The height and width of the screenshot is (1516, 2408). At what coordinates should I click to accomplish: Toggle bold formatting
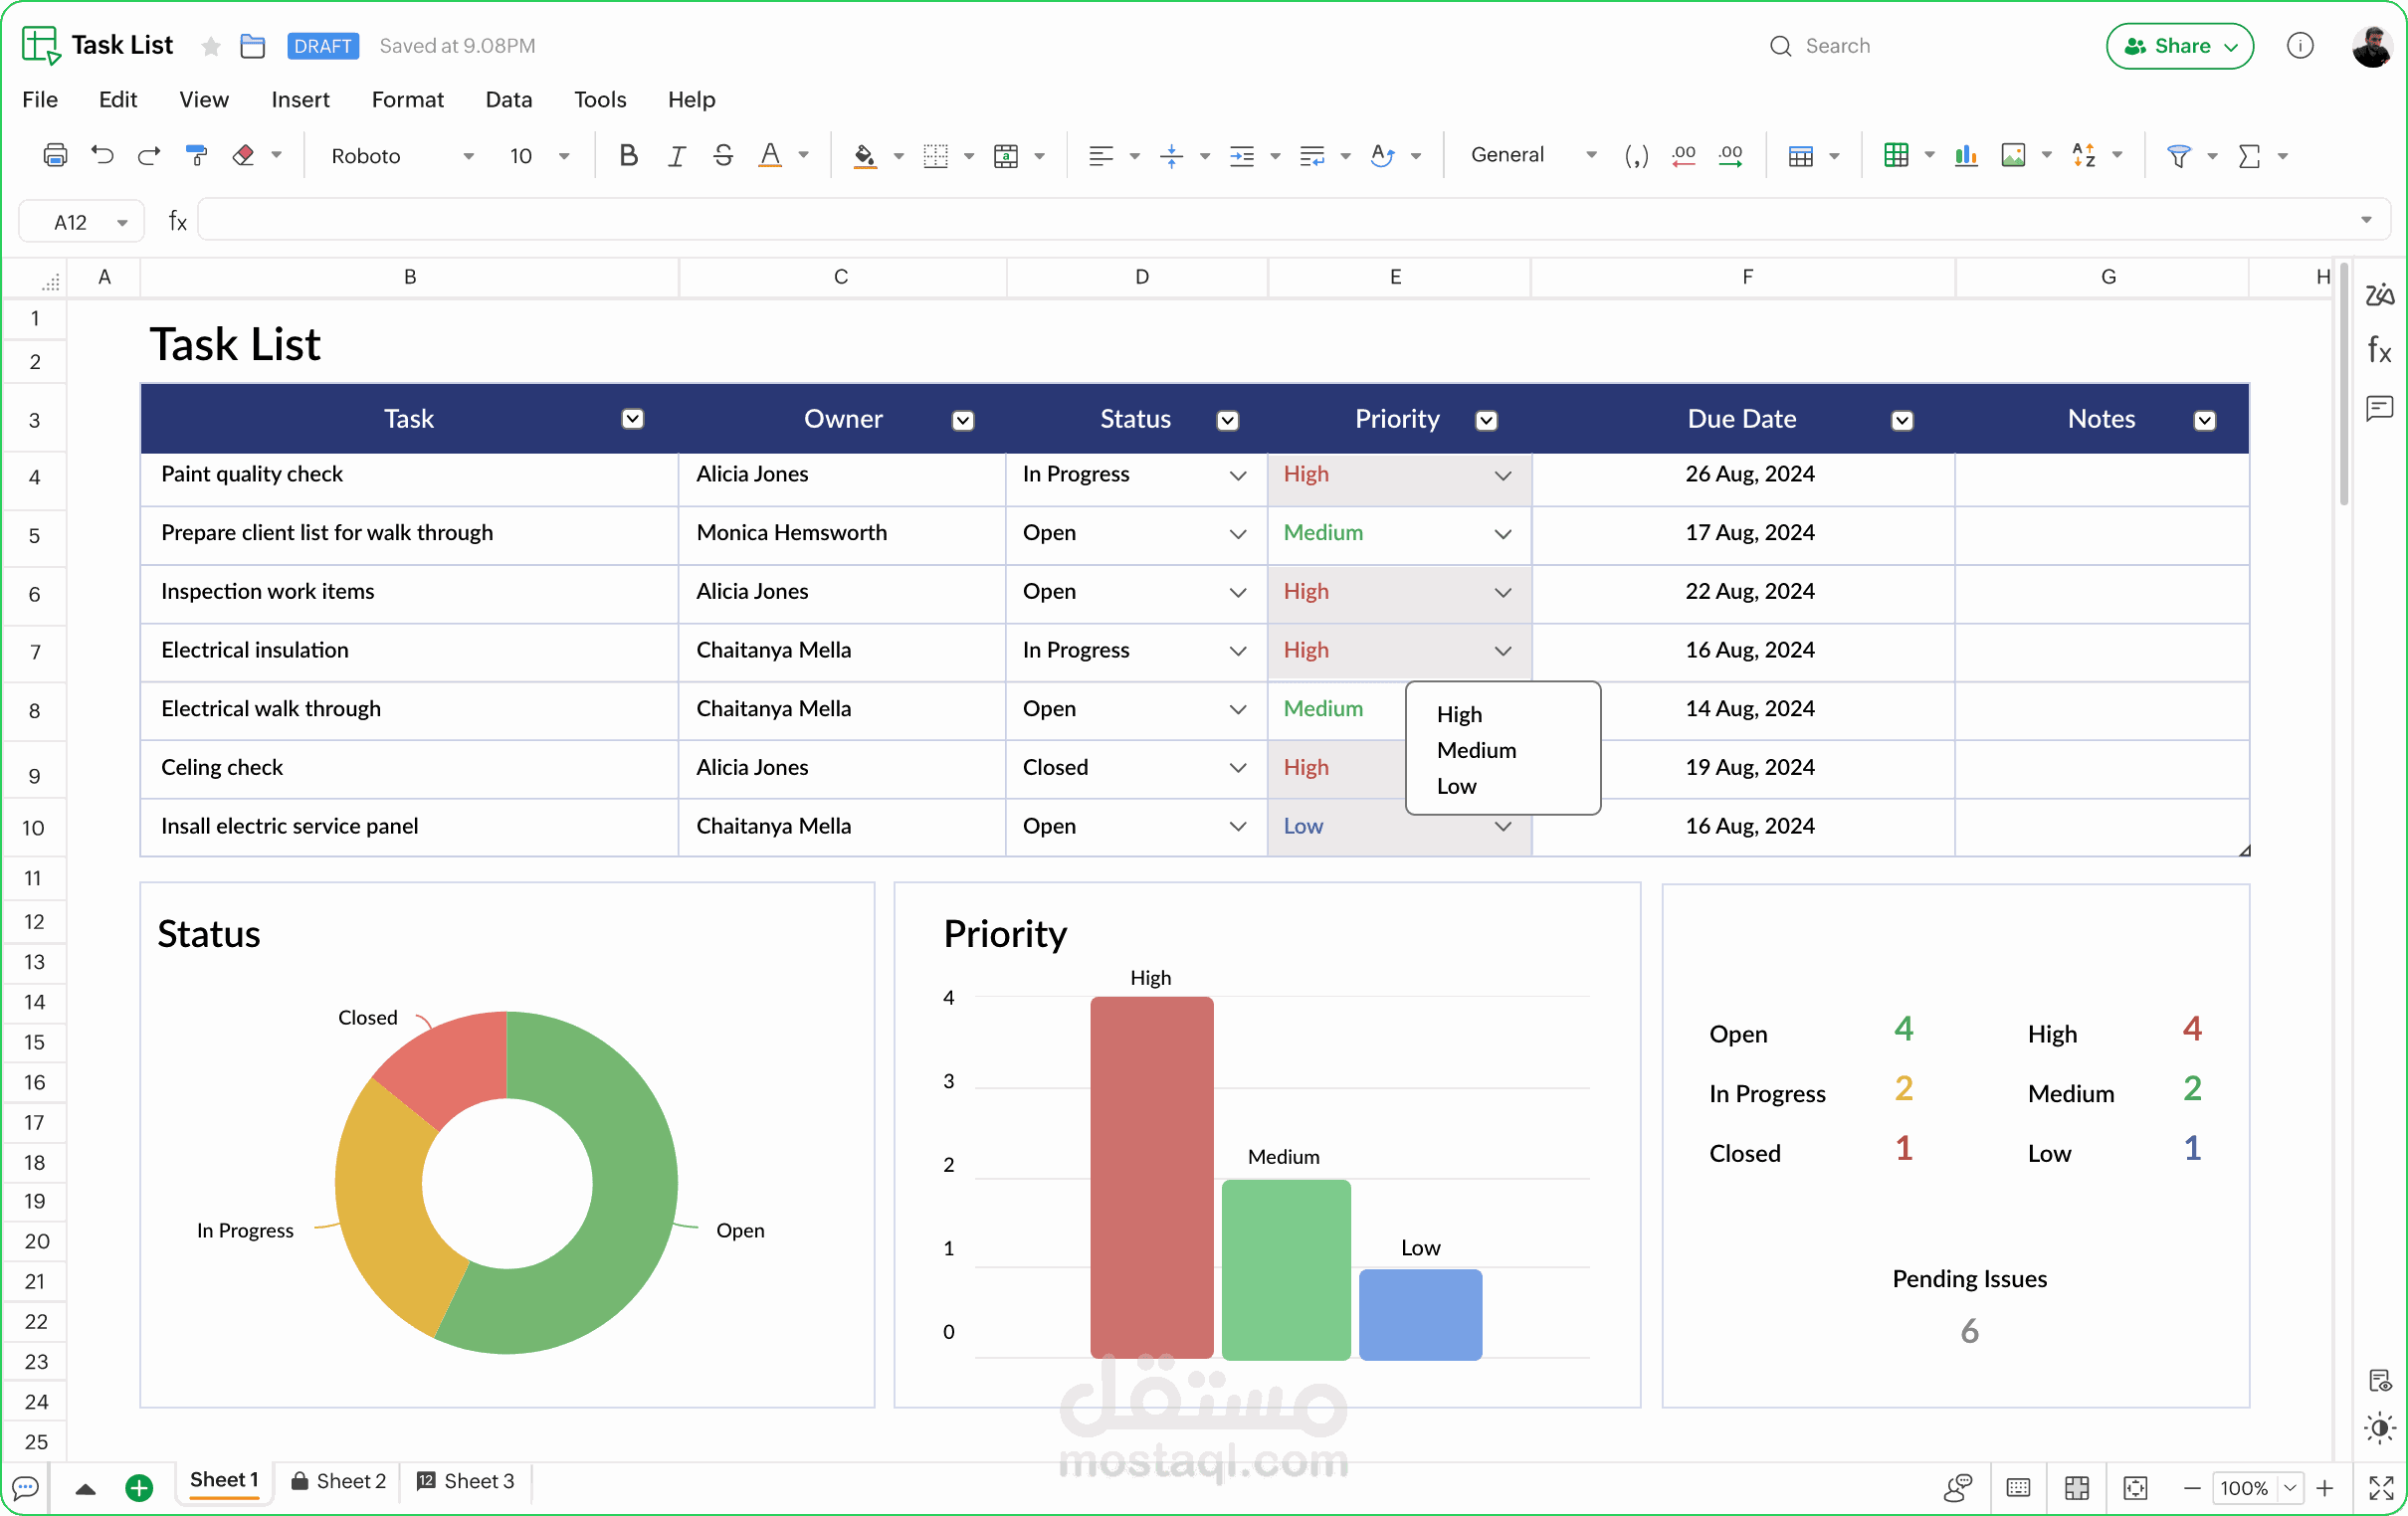[628, 155]
